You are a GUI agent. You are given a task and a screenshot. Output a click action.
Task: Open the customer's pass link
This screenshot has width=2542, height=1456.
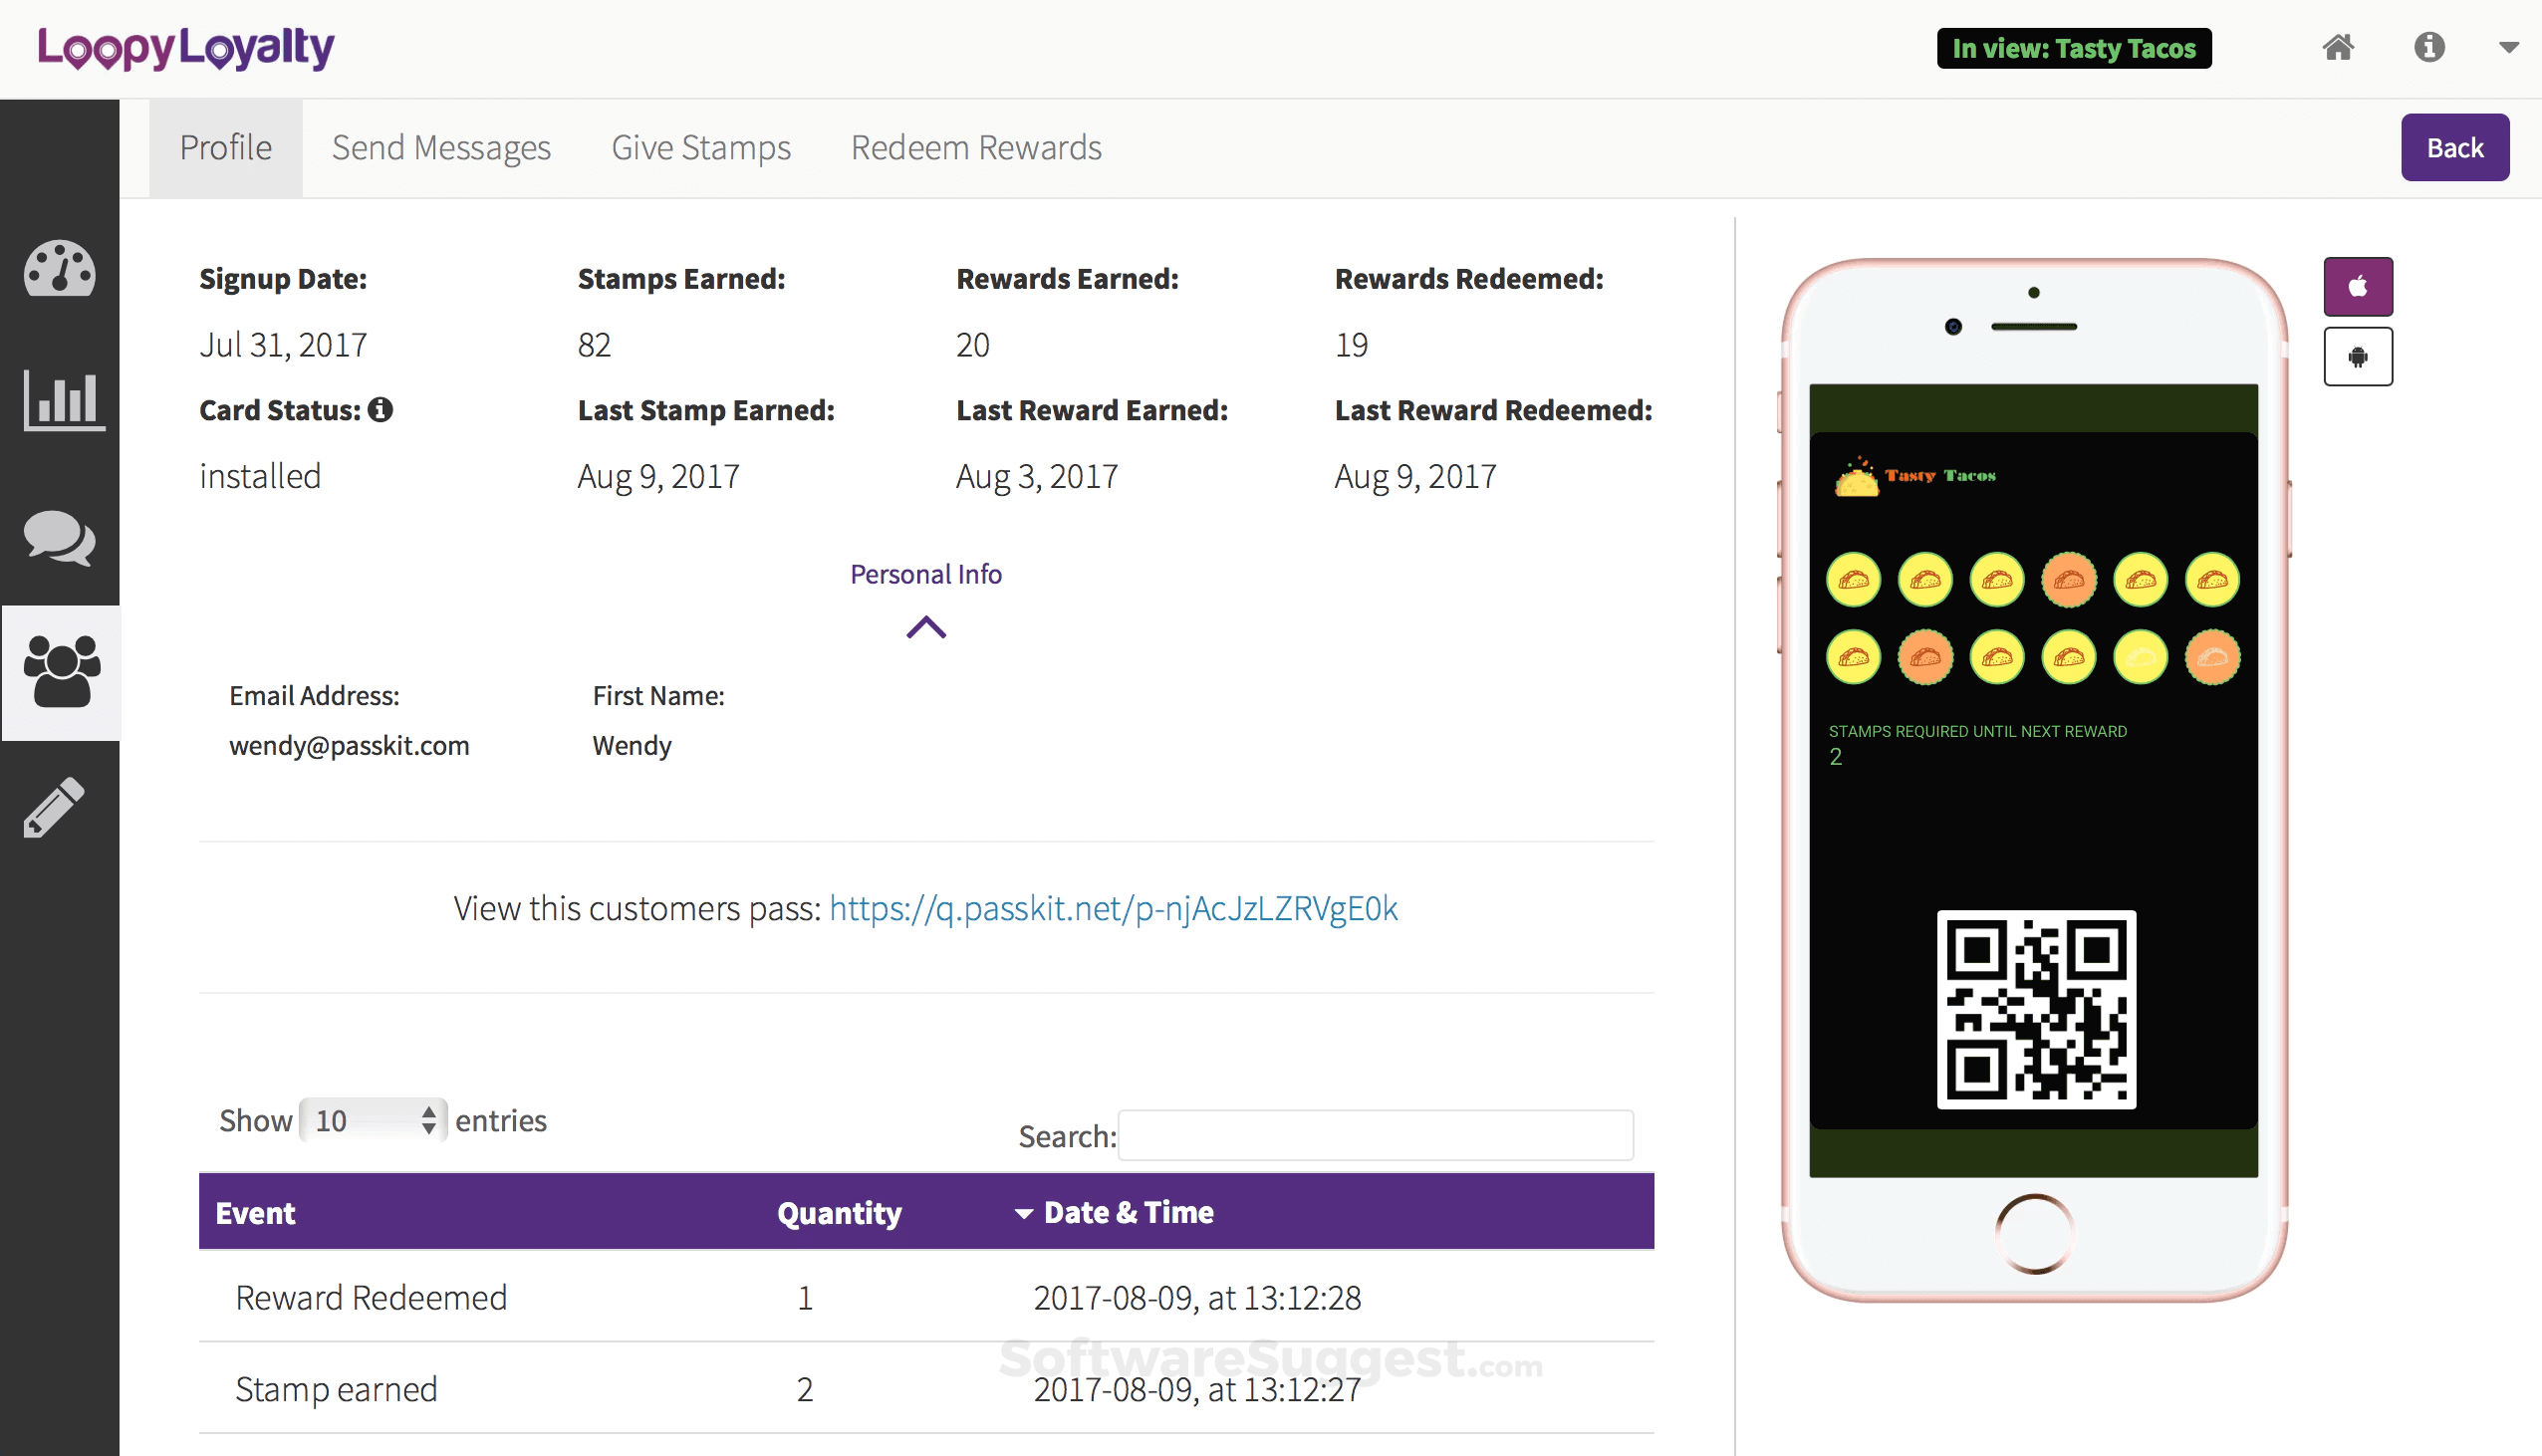coord(1113,909)
